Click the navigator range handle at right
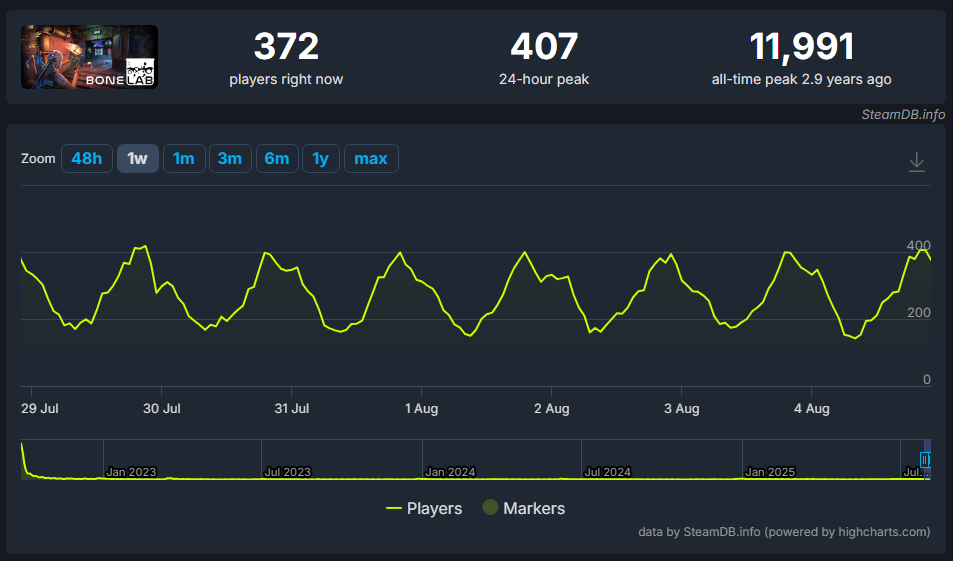This screenshot has height=561, width=953. coord(925,460)
